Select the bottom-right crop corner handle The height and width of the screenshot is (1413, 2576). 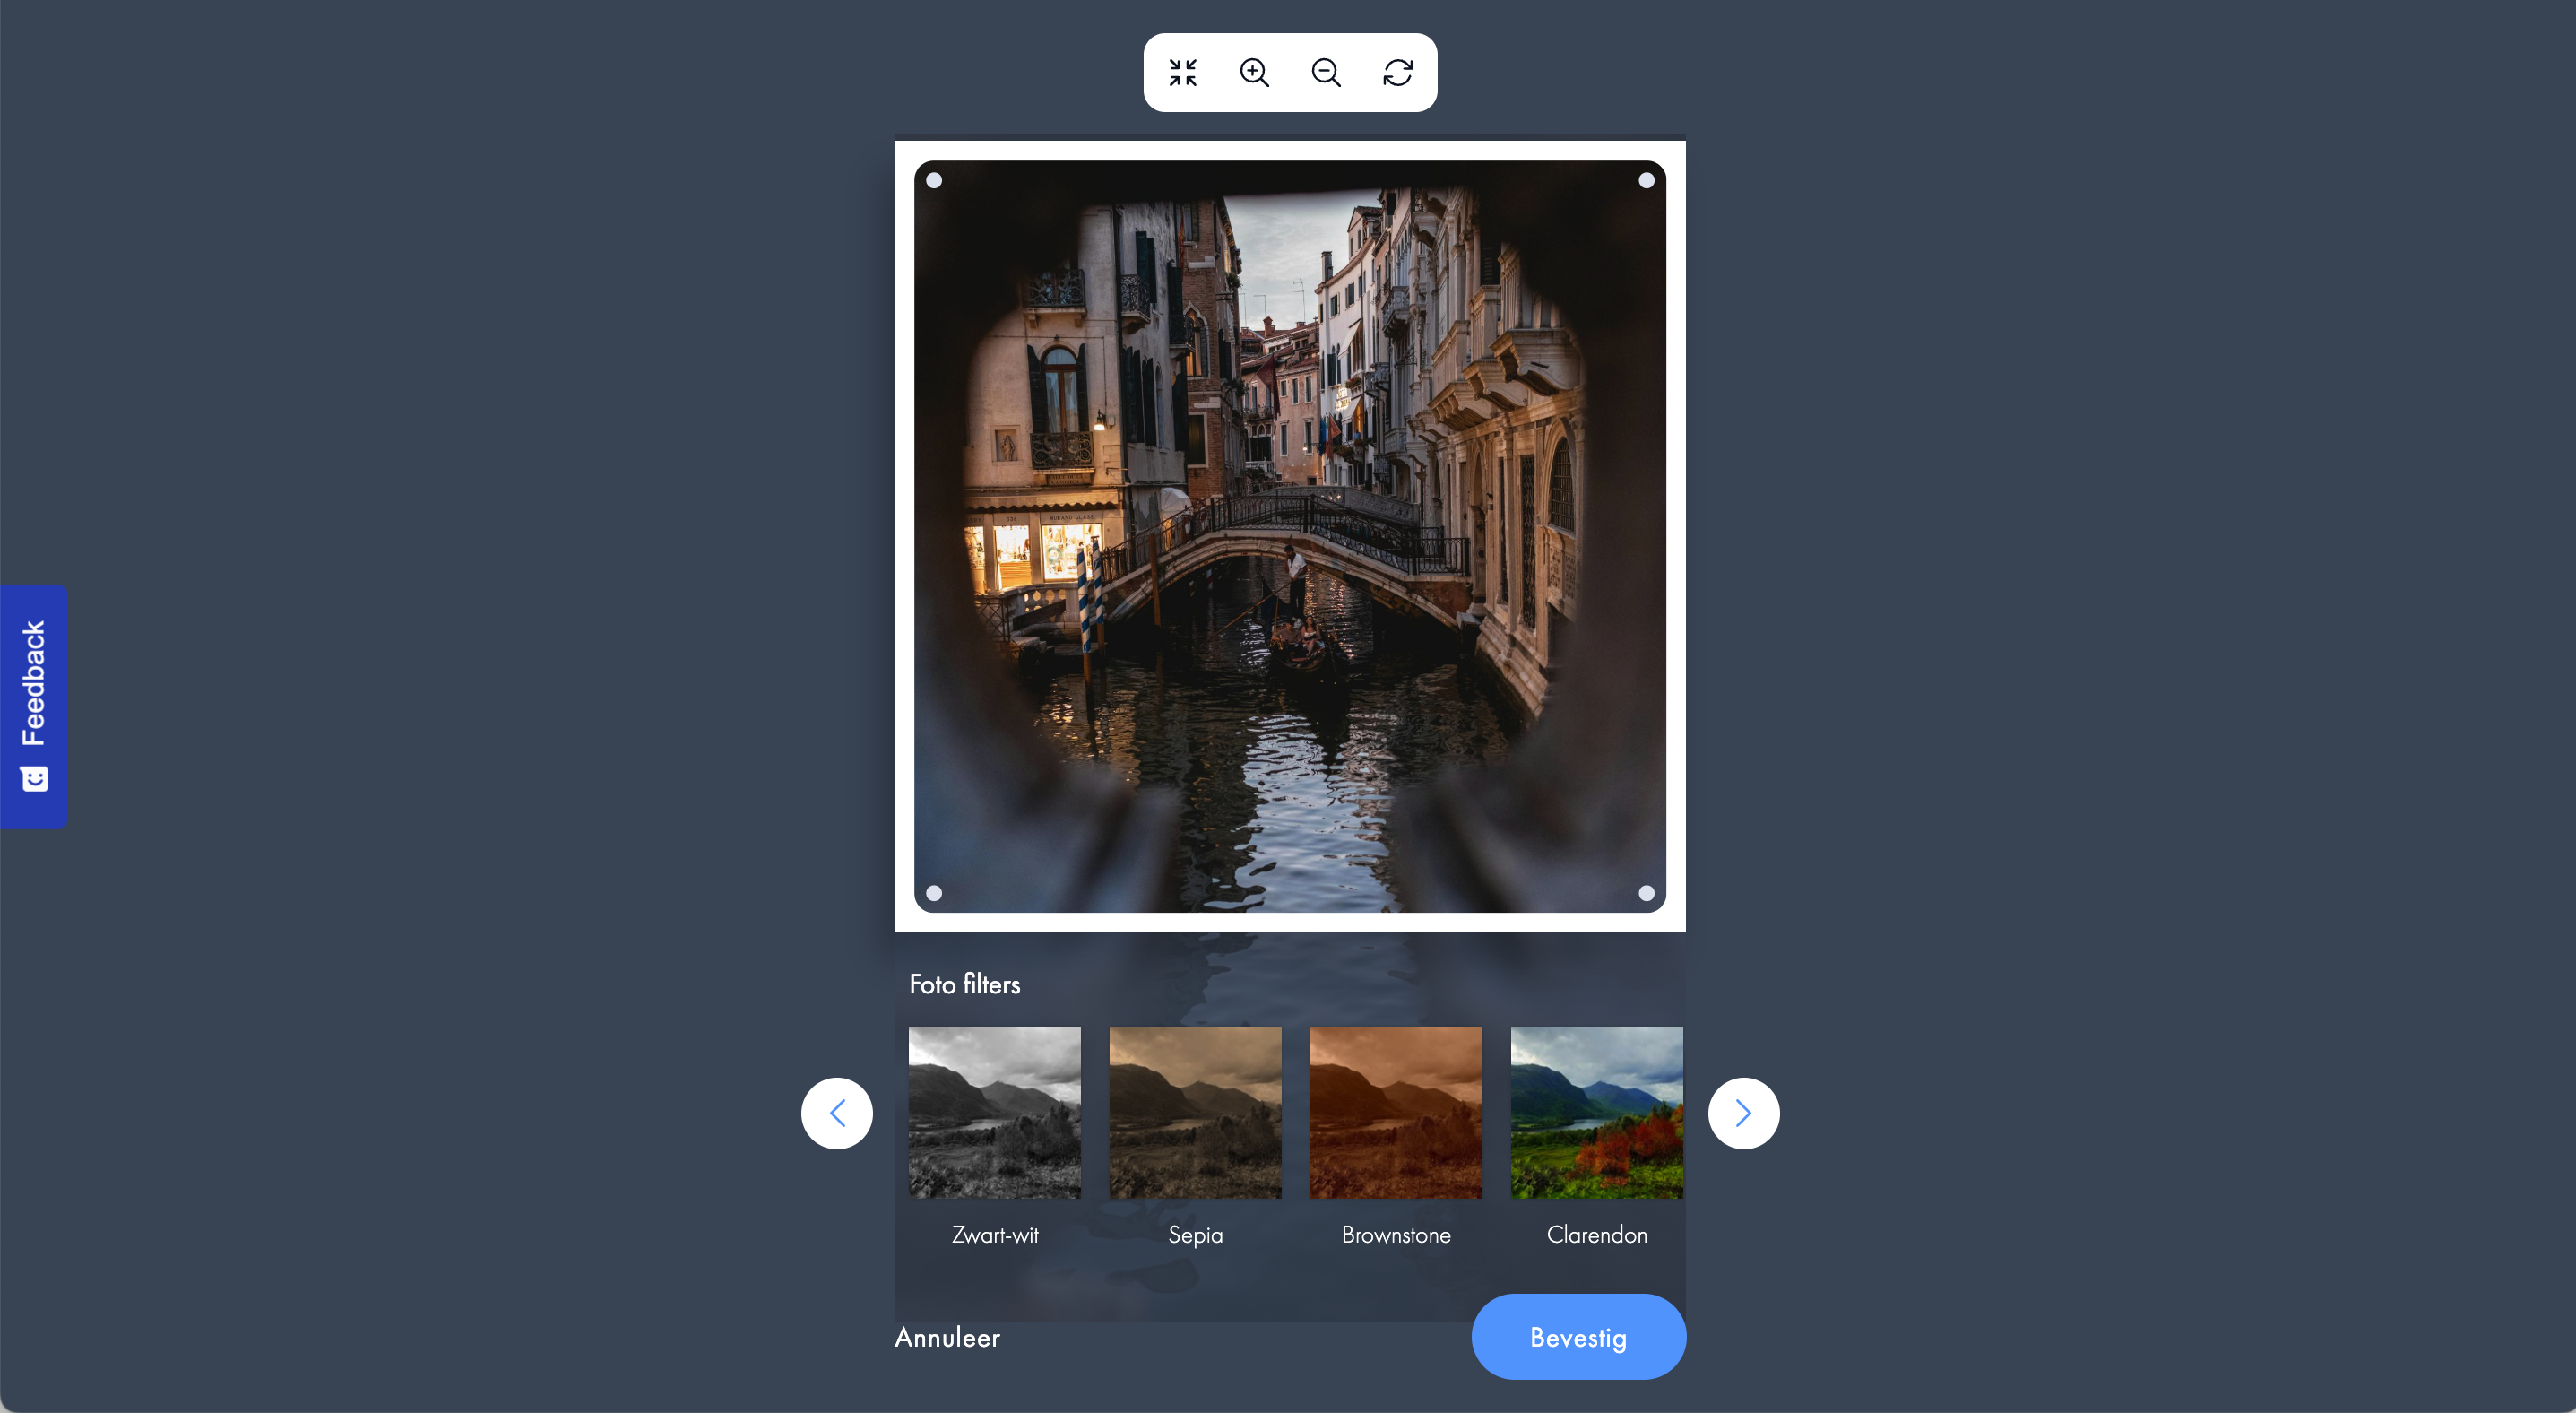click(1646, 893)
